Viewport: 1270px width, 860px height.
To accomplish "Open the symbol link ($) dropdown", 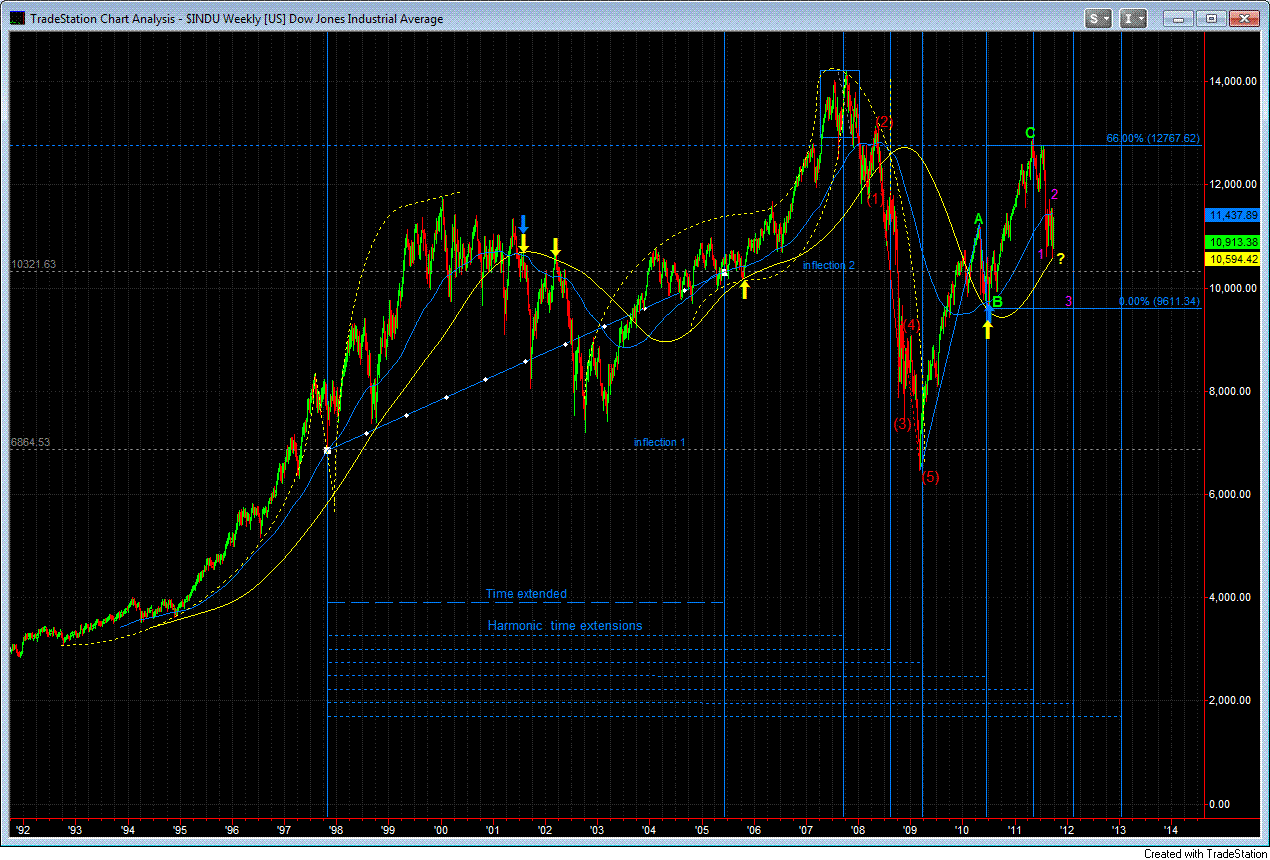I will click(x=1099, y=18).
